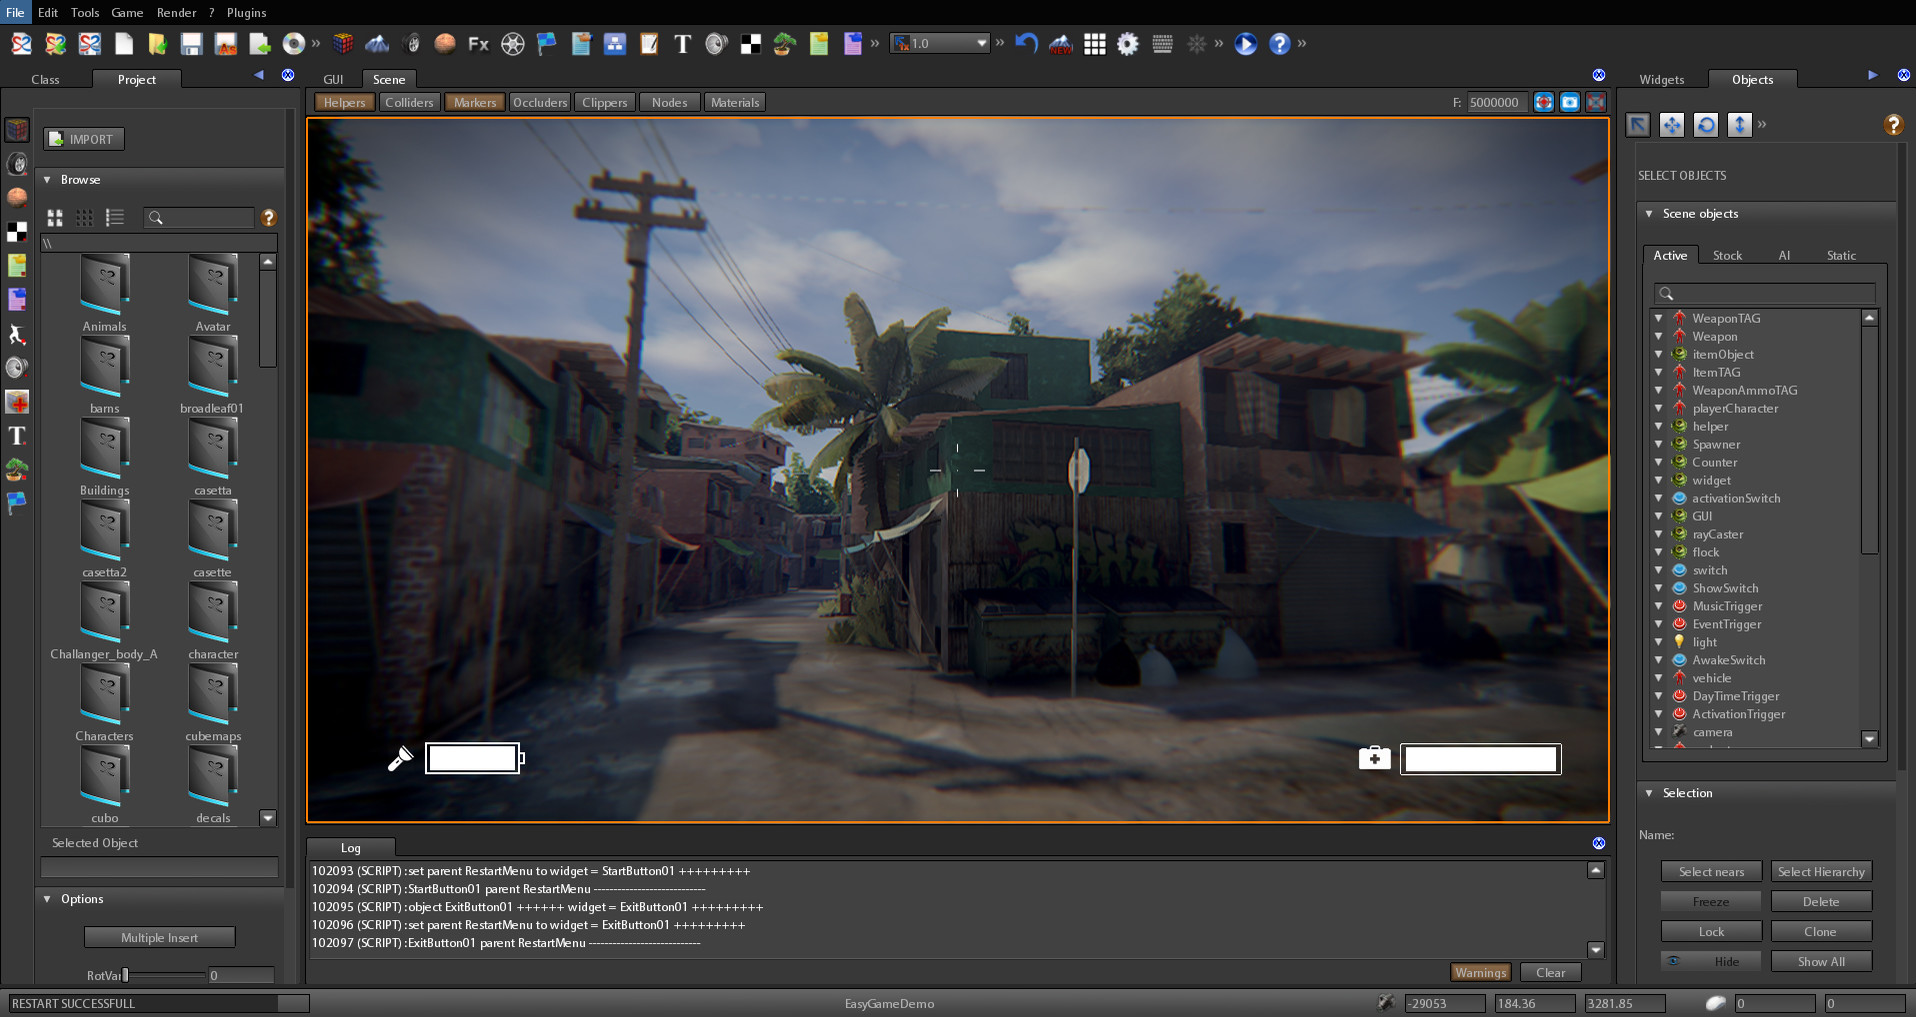Open the Render menu

pyautogui.click(x=177, y=12)
